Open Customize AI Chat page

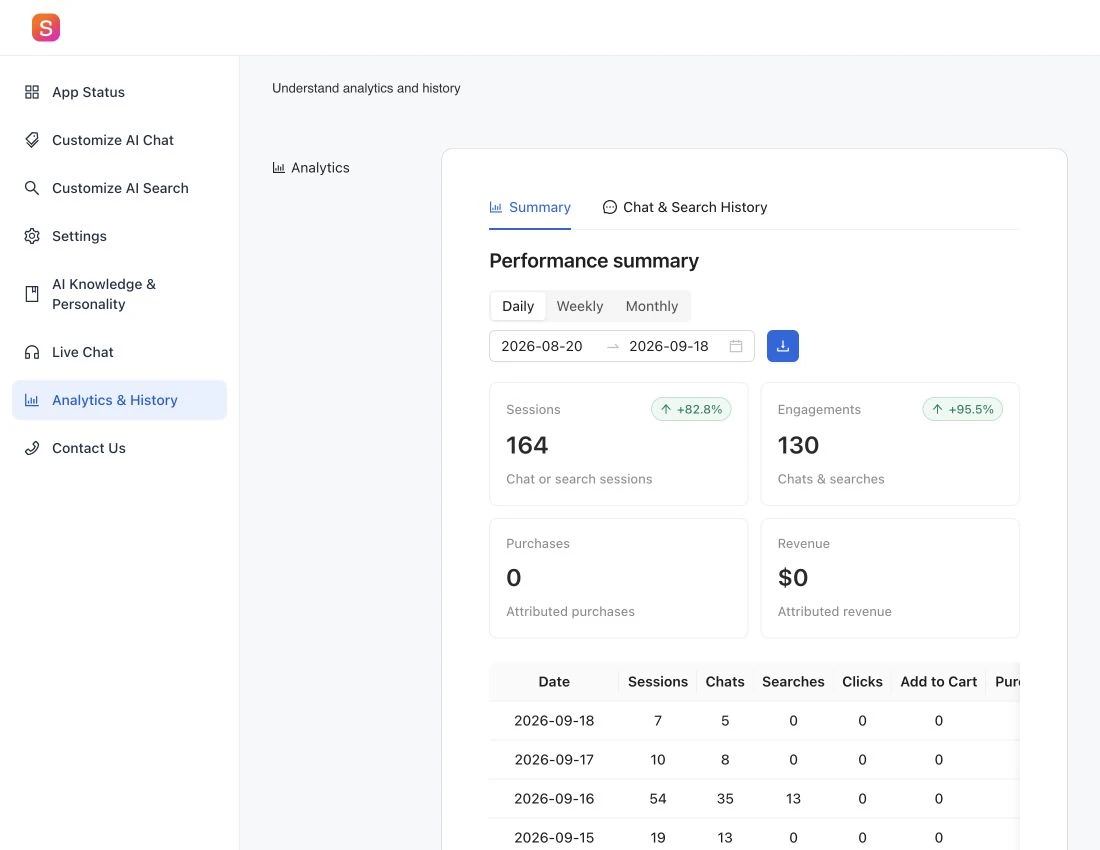coord(119,140)
